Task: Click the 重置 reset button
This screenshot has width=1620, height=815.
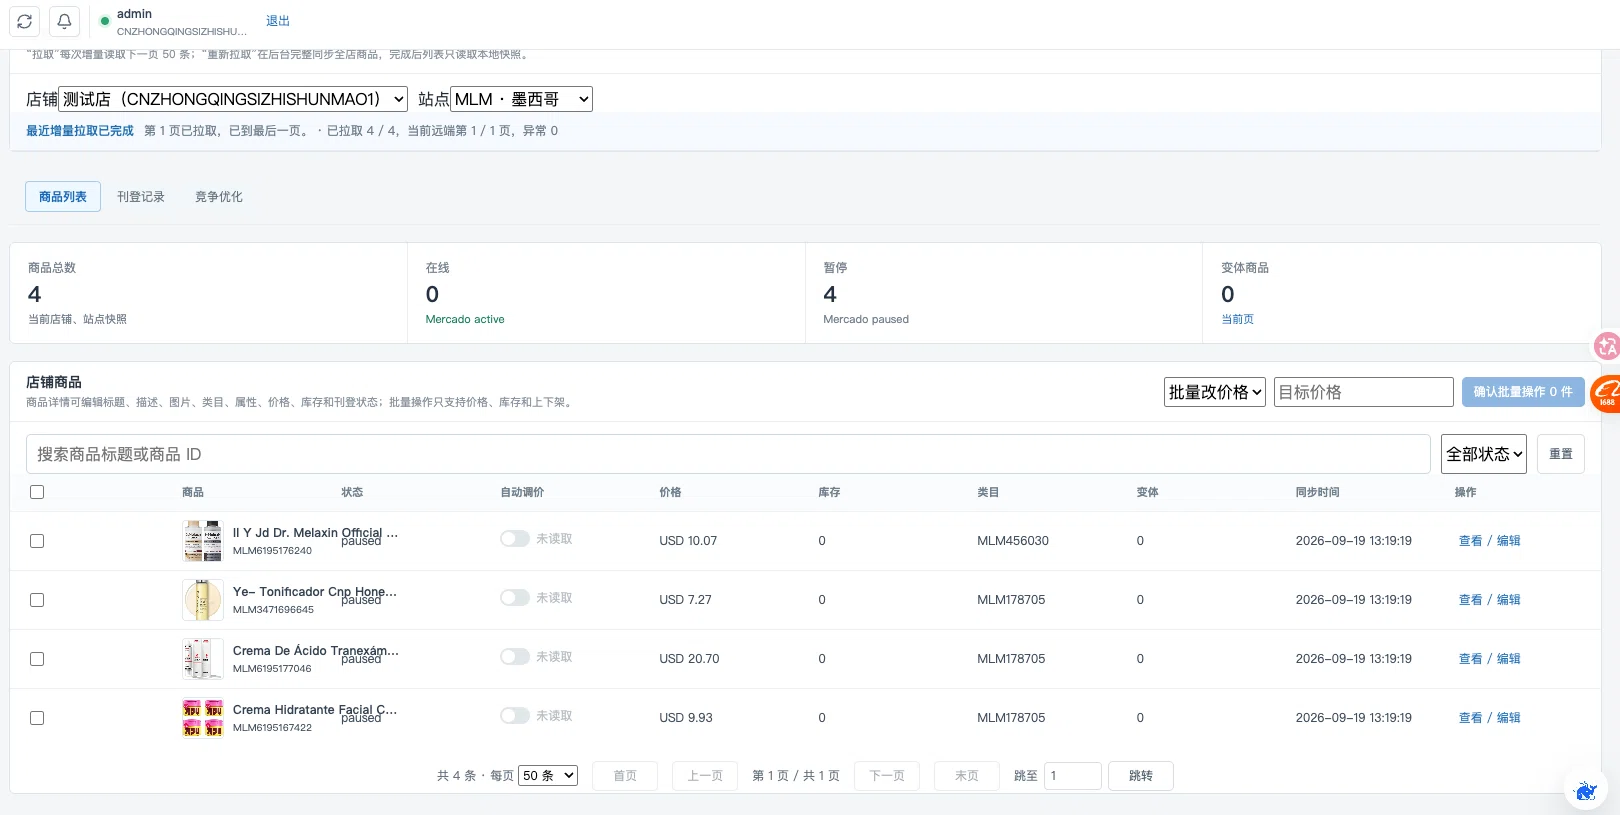Action: pyautogui.click(x=1561, y=454)
